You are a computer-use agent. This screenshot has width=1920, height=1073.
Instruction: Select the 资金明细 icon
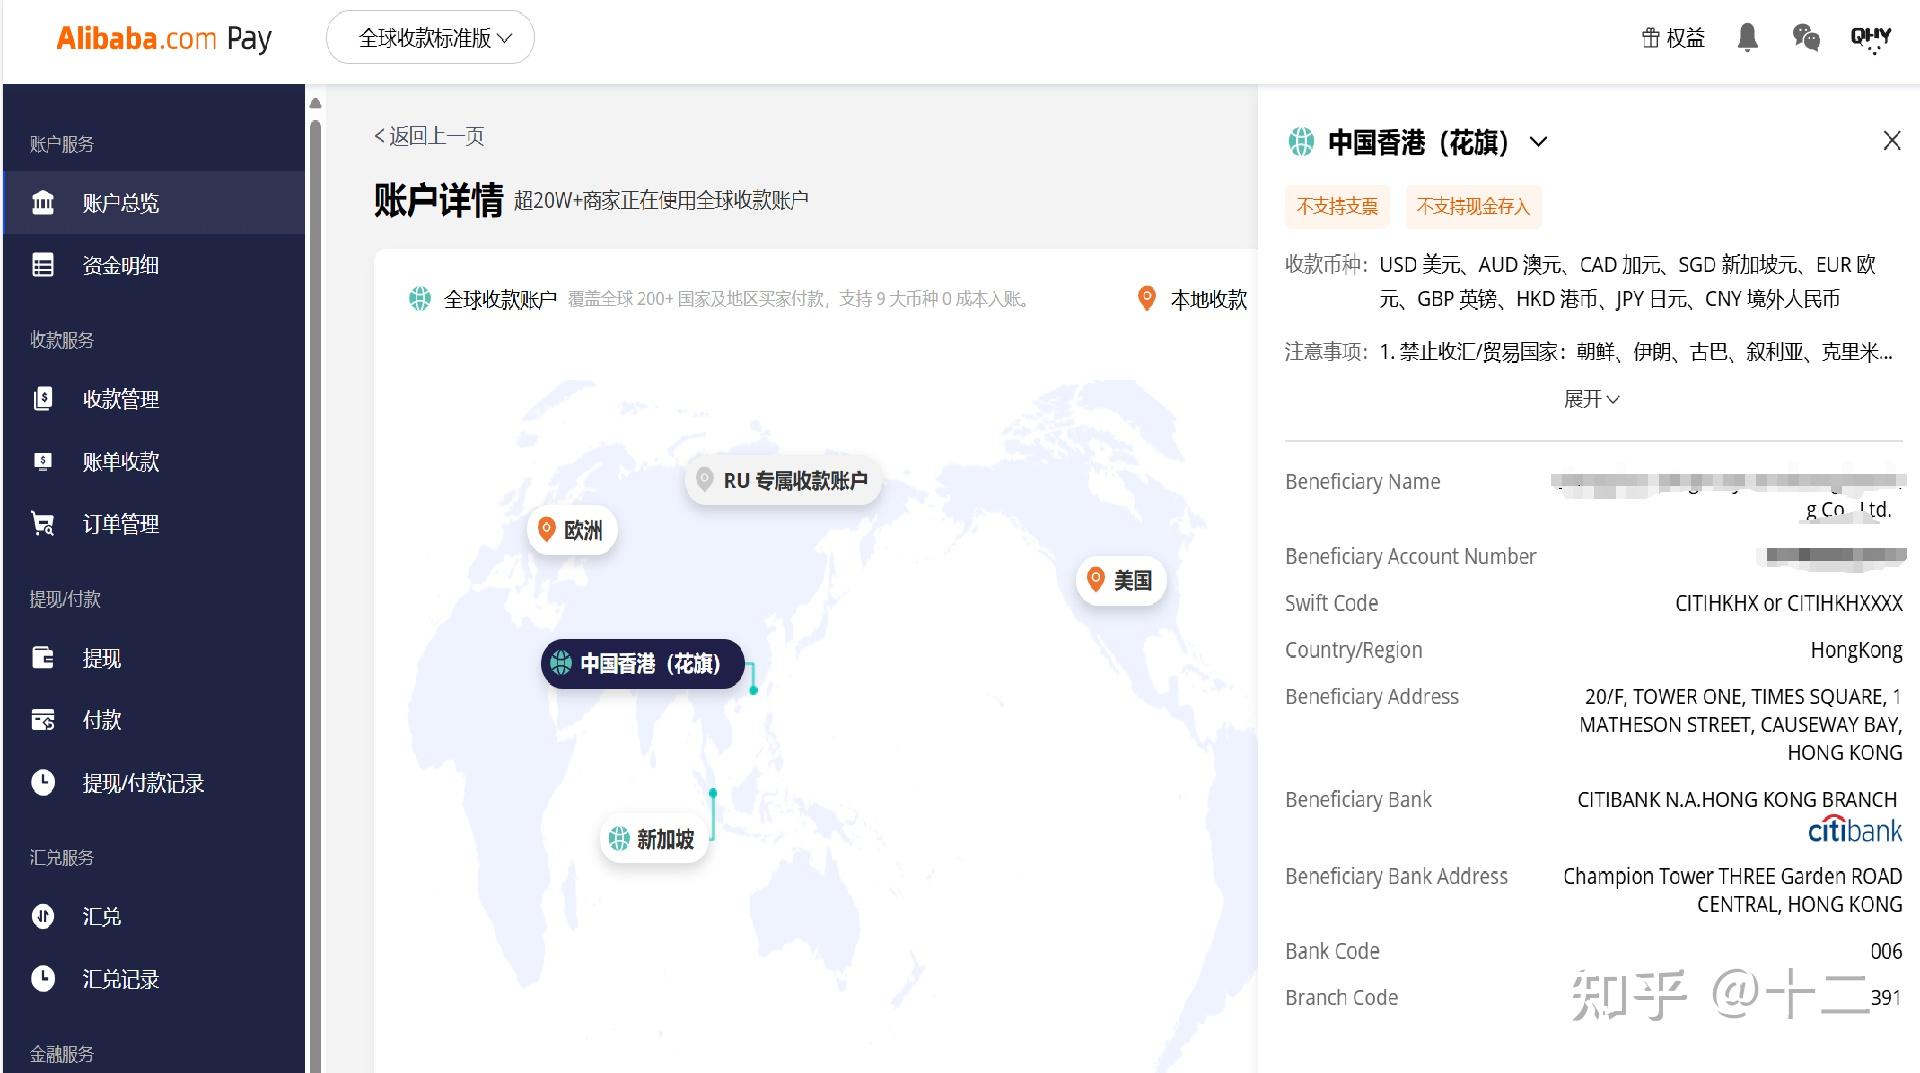pyautogui.click(x=44, y=264)
